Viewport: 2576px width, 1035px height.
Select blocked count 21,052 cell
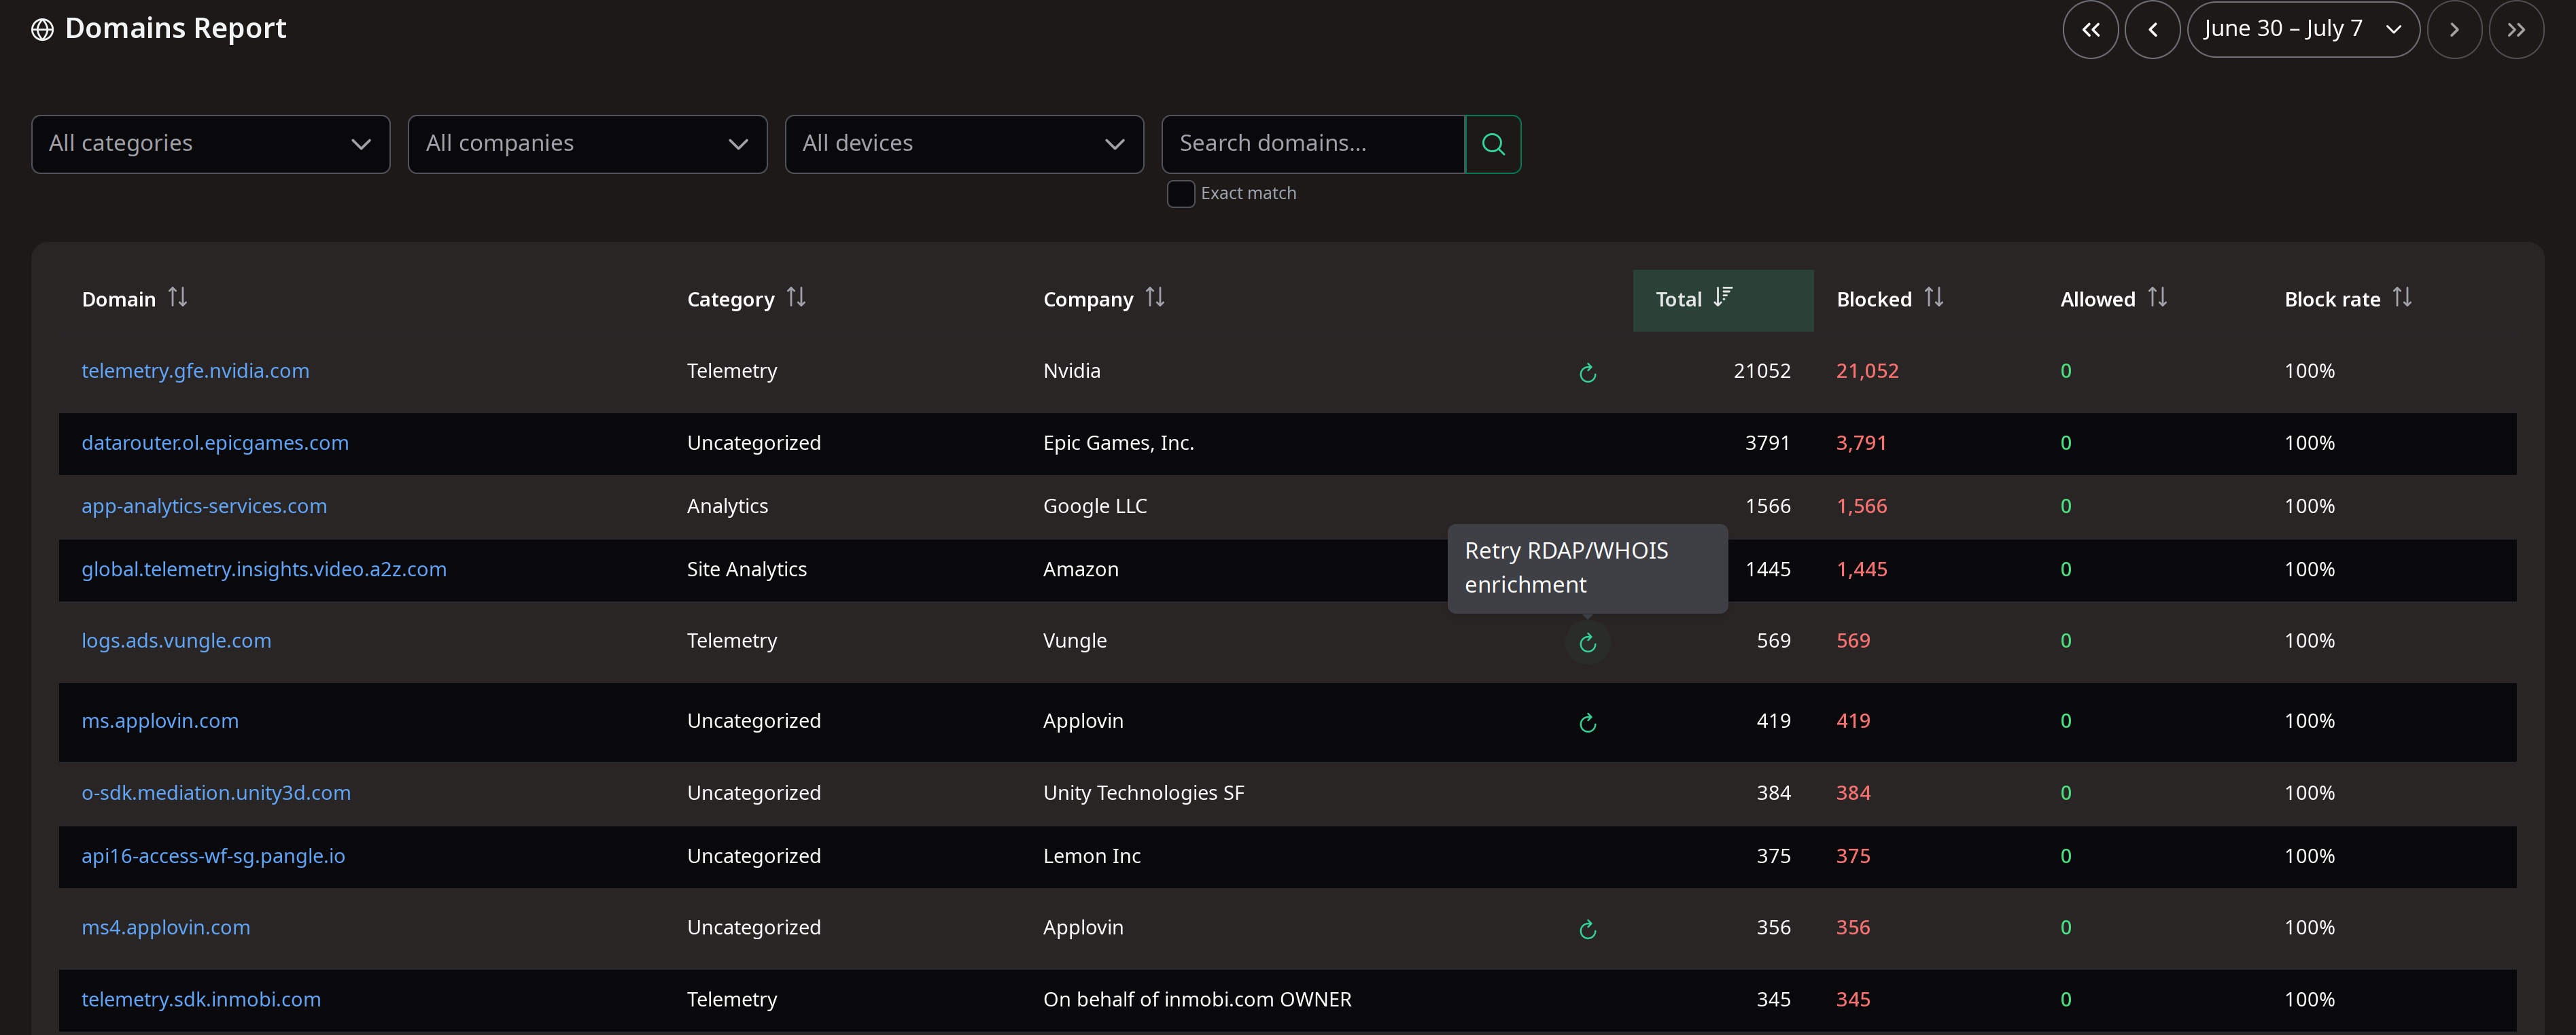click(1867, 371)
